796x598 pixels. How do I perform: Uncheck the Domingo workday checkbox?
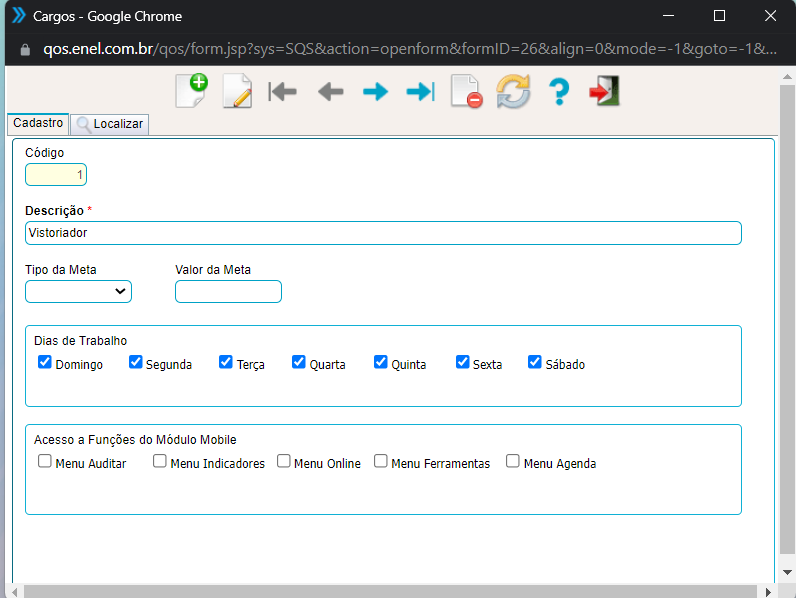click(x=45, y=362)
